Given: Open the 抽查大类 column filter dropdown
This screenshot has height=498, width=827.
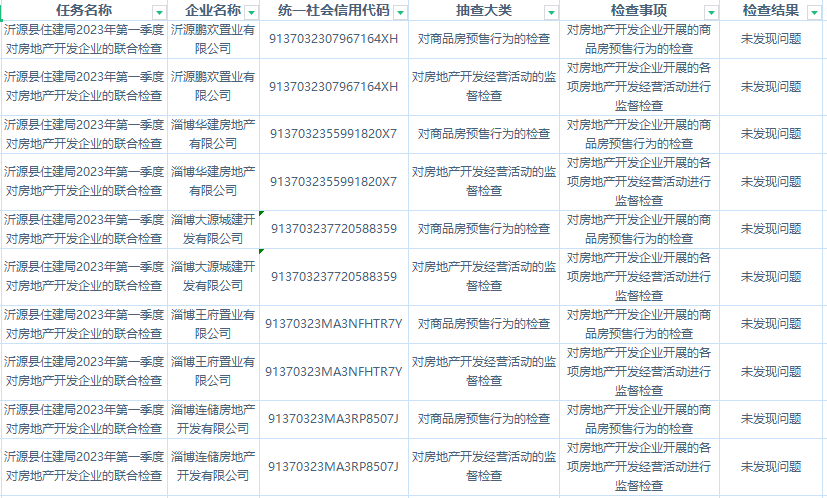Looking at the screenshot, I should click(x=550, y=12).
